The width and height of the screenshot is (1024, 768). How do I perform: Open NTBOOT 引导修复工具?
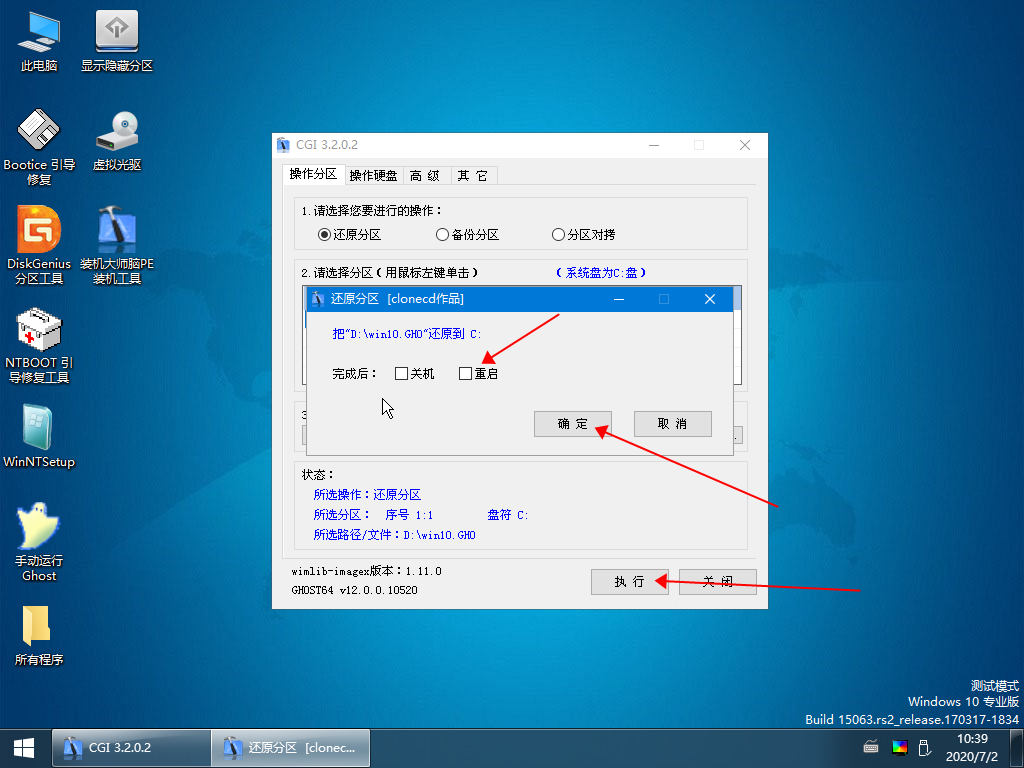click(38, 337)
